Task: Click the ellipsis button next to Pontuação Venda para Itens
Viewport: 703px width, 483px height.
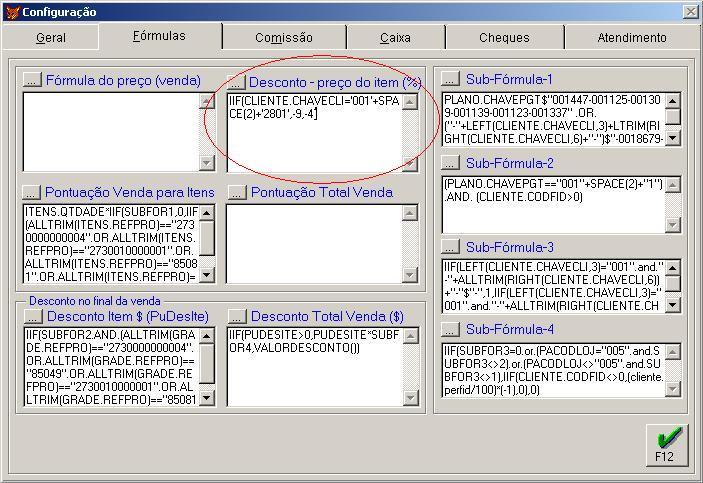Action: (31, 192)
